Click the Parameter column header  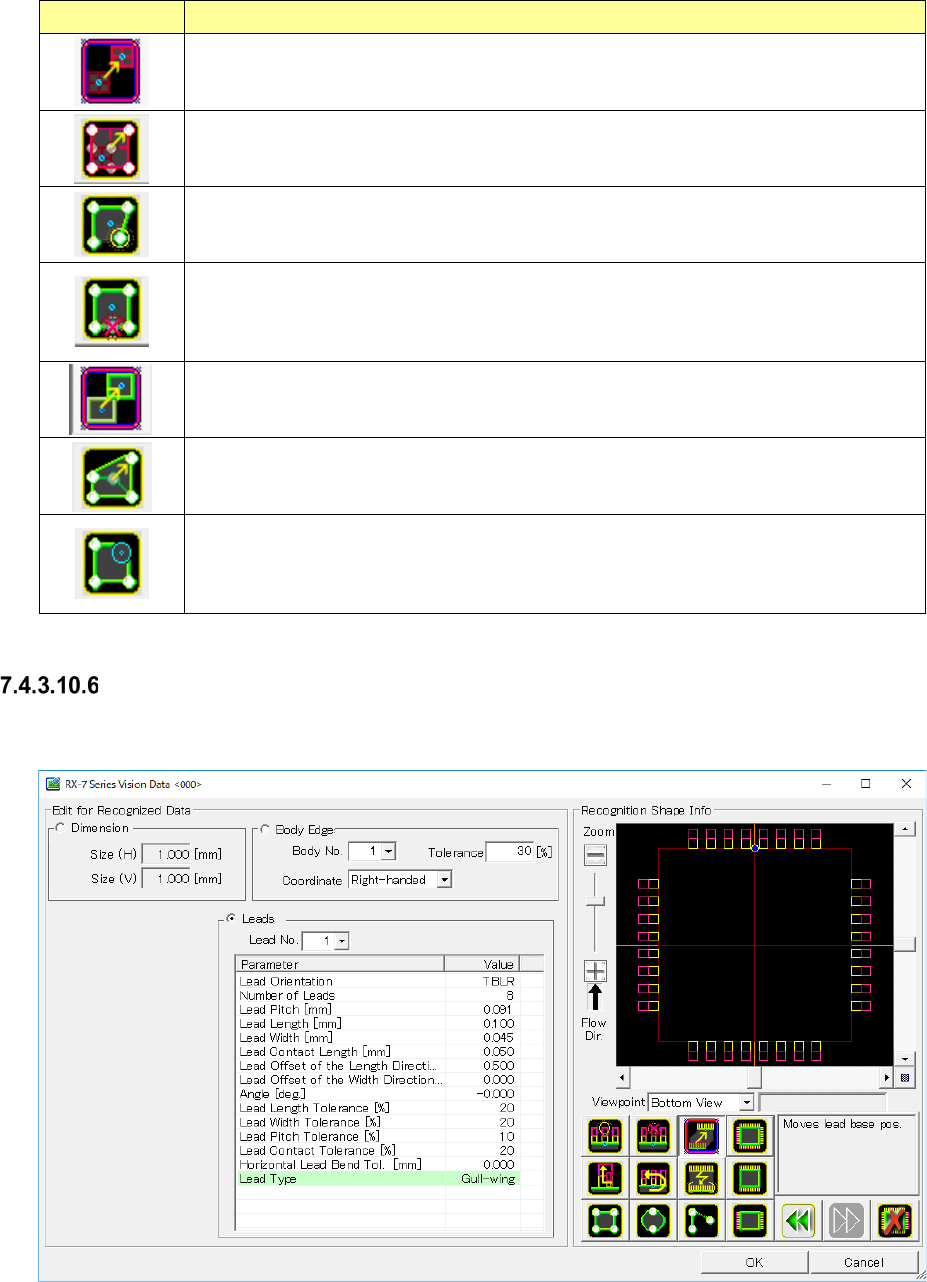[x=340, y=964]
